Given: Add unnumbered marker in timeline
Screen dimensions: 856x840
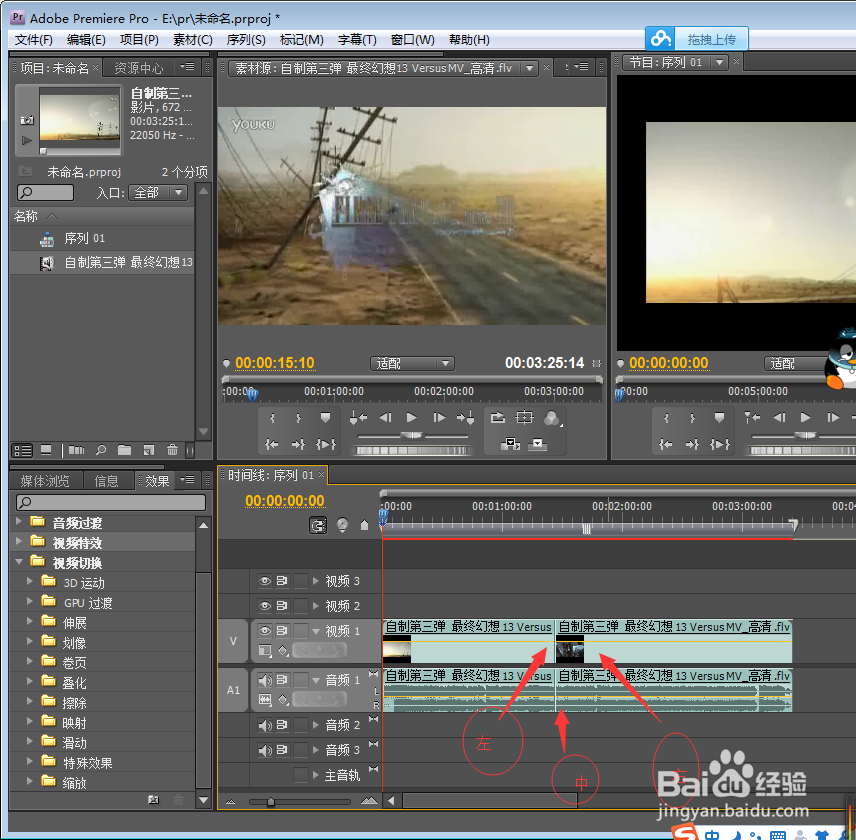Looking at the screenshot, I should click(x=365, y=525).
